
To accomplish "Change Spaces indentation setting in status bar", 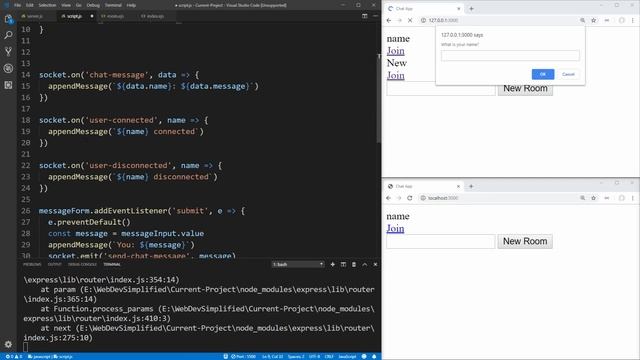I will (296, 356).
